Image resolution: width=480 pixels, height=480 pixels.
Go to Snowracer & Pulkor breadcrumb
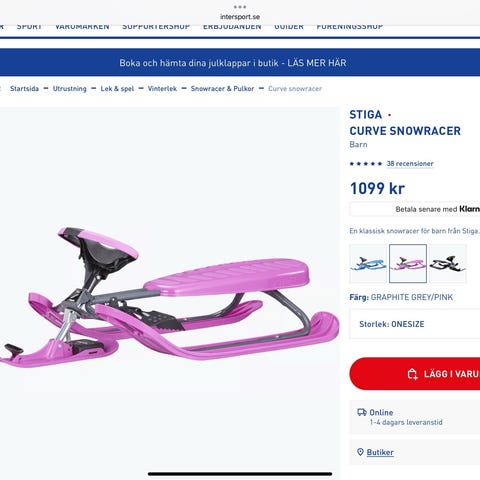click(222, 89)
